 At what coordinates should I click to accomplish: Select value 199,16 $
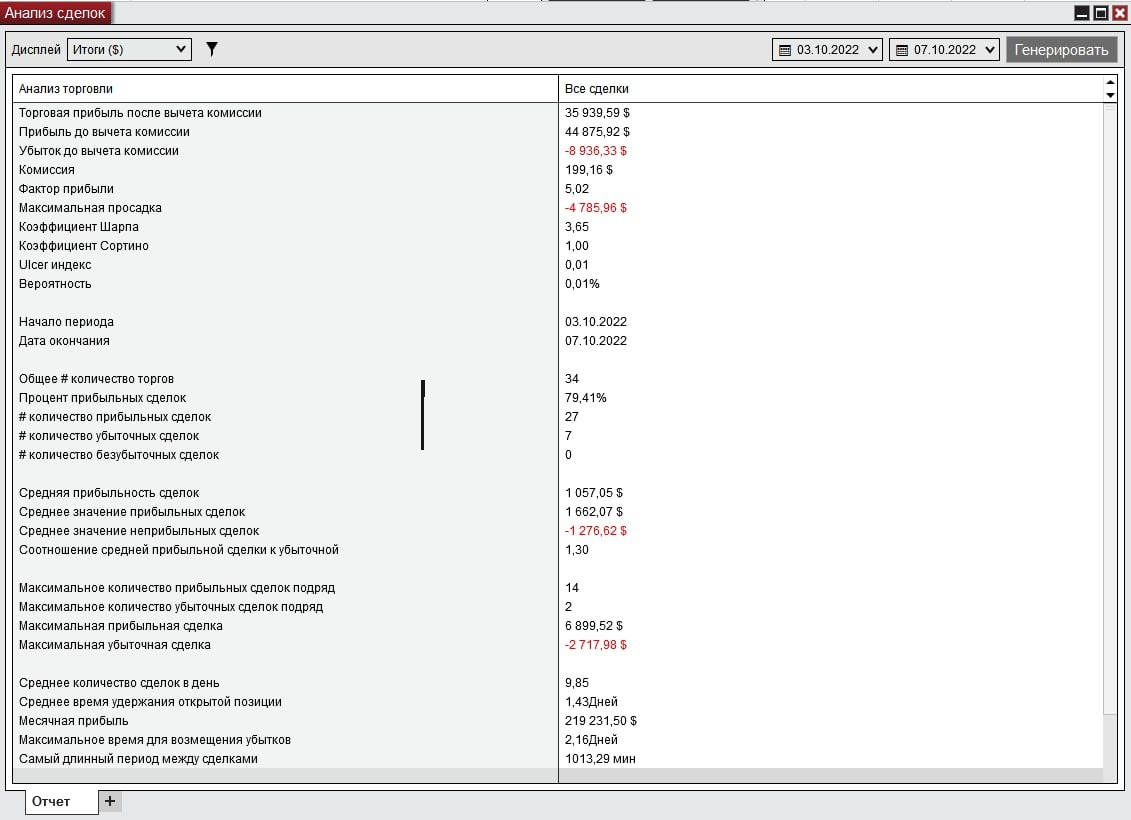[x=589, y=170]
